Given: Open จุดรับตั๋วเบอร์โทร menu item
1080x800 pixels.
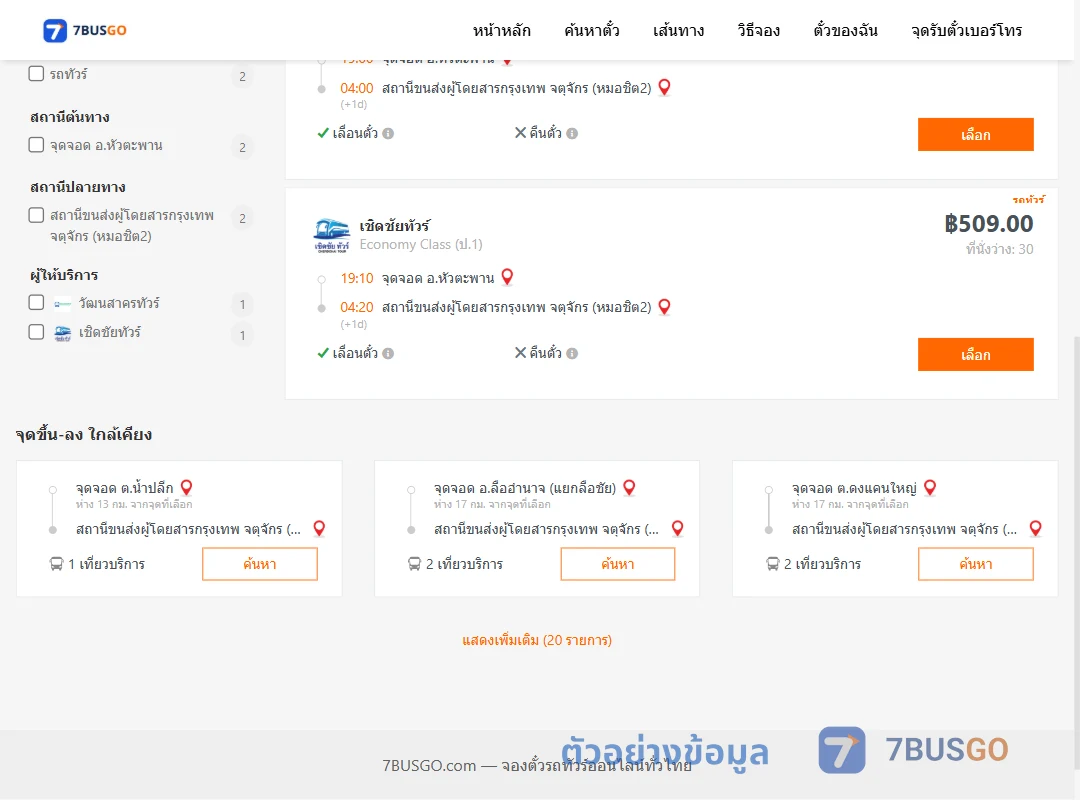Looking at the screenshot, I should (x=966, y=30).
